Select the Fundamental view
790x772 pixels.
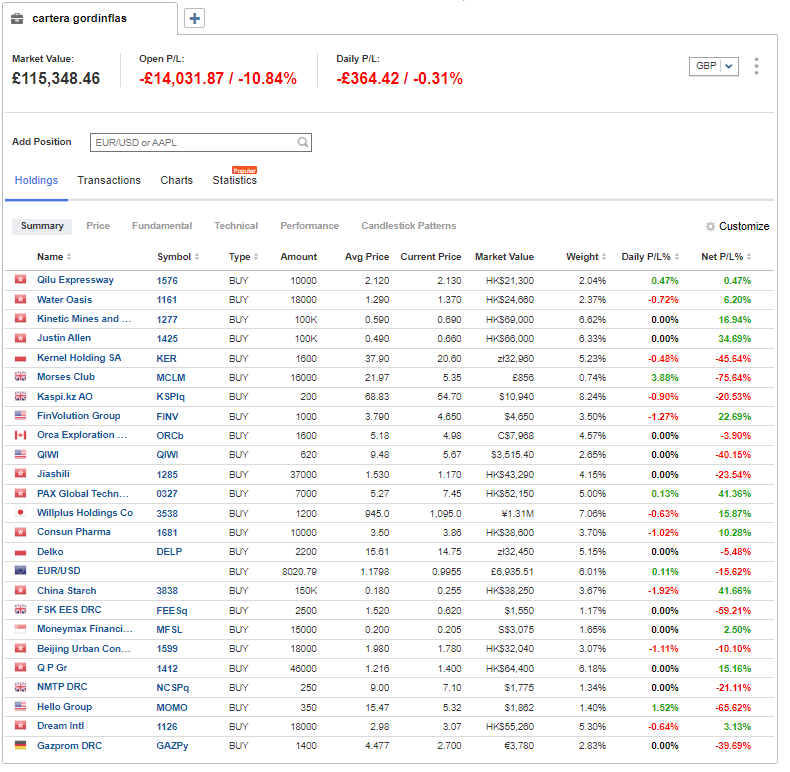pos(162,226)
